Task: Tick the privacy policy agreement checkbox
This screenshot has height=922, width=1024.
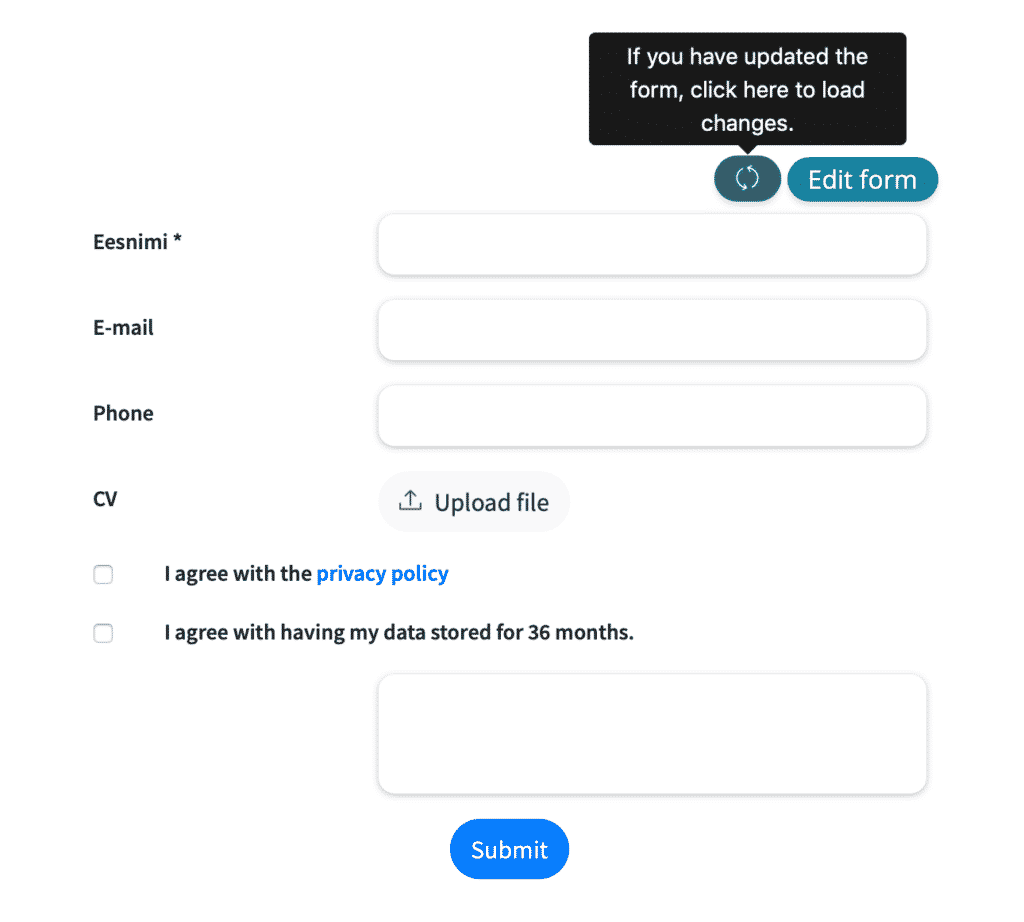Action: click(103, 575)
